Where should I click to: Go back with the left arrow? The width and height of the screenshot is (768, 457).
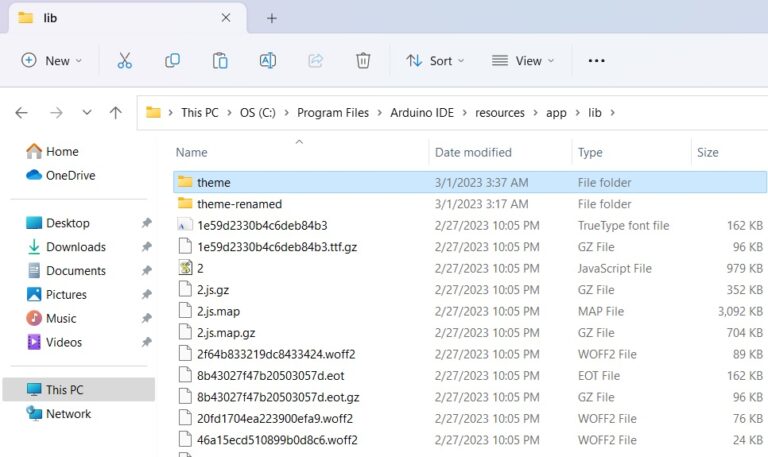[22, 113]
